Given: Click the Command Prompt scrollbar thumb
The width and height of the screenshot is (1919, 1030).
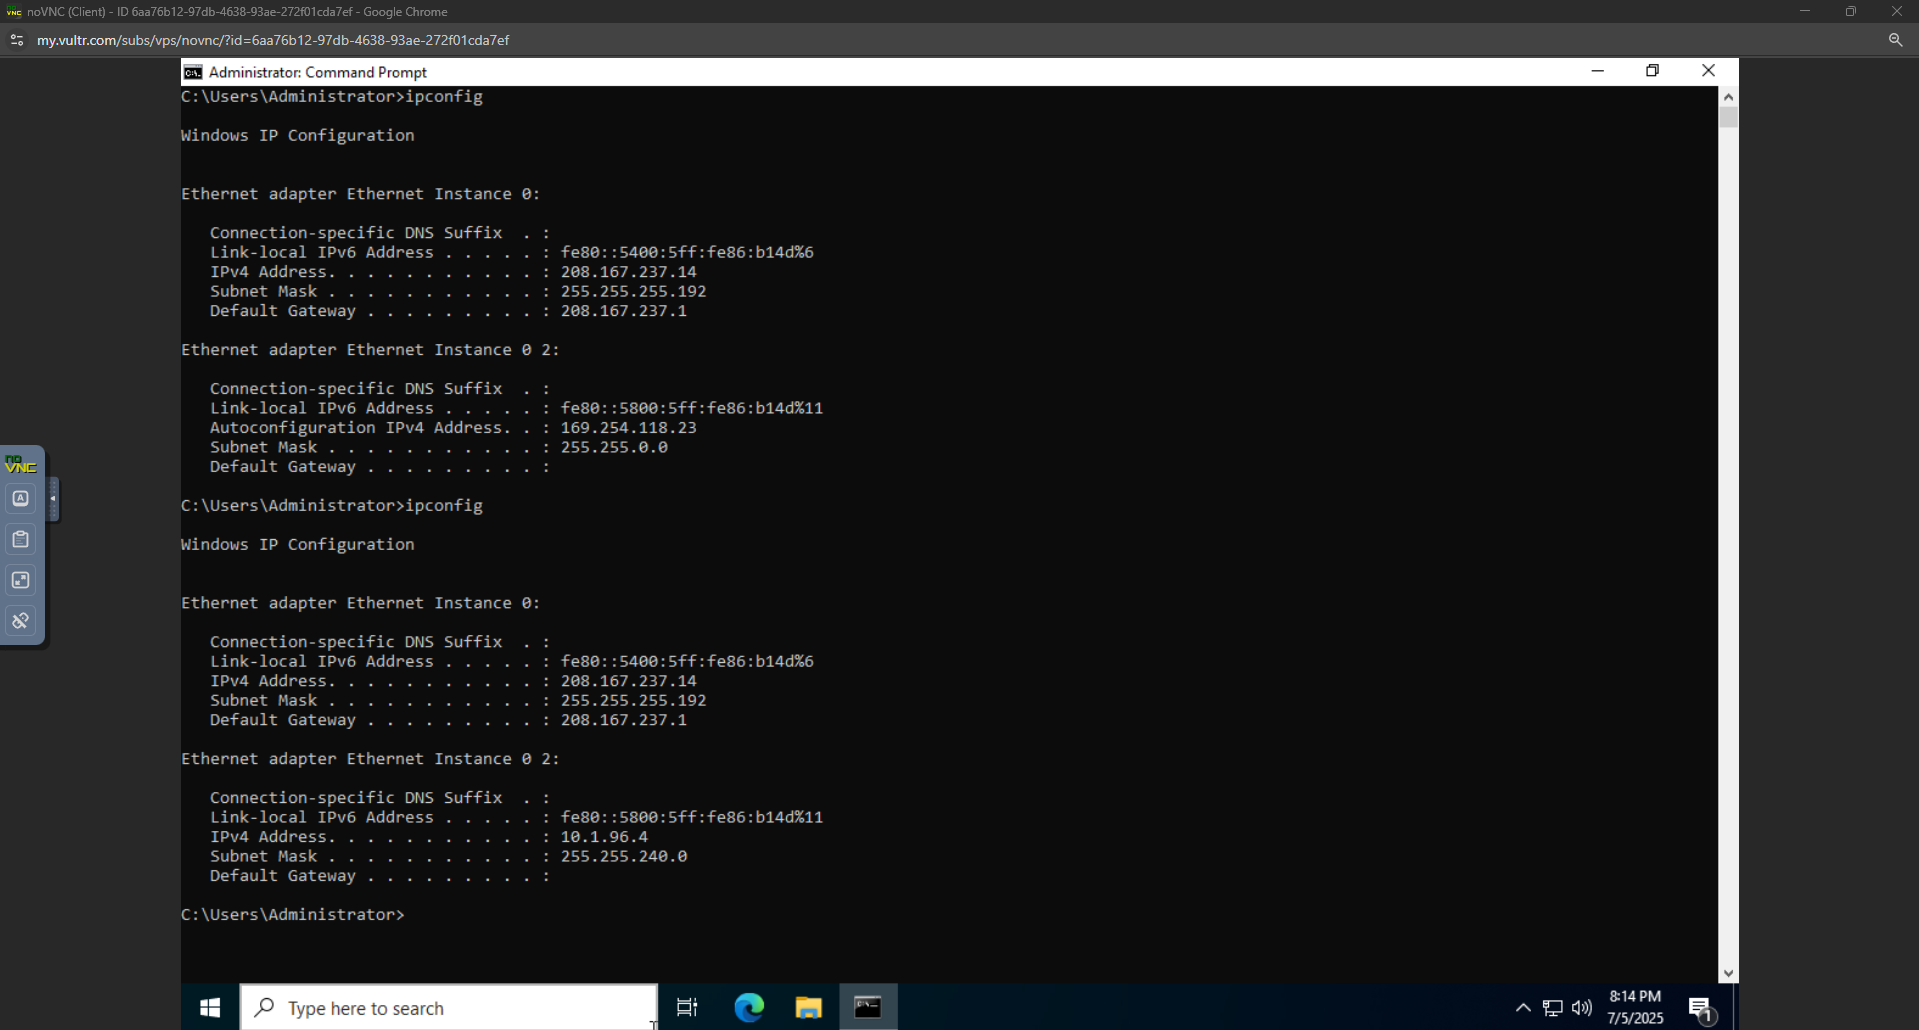Looking at the screenshot, I should (x=1728, y=117).
